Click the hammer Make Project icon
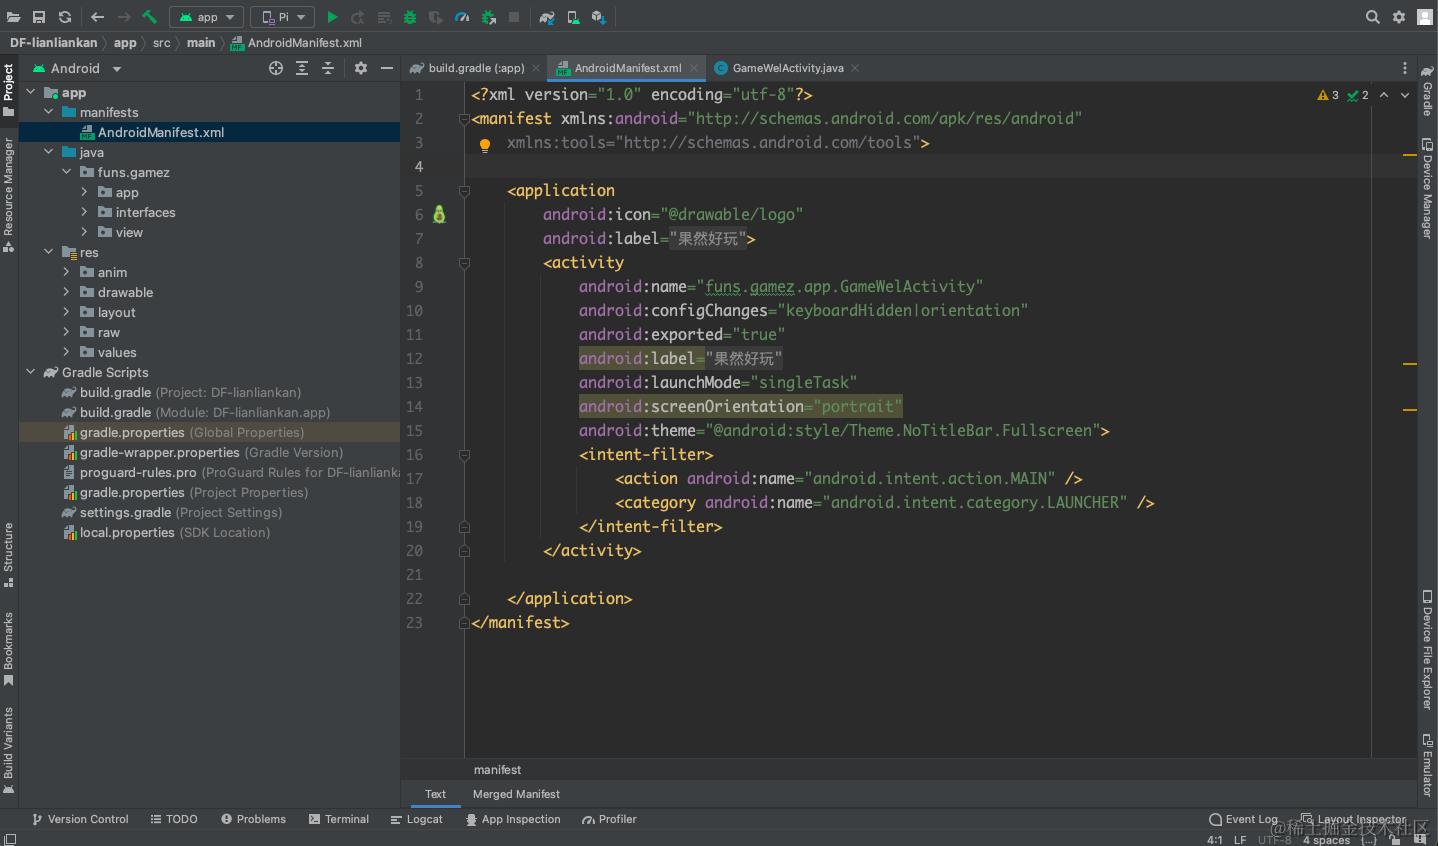This screenshot has height=846, width=1438. click(149, 17)
